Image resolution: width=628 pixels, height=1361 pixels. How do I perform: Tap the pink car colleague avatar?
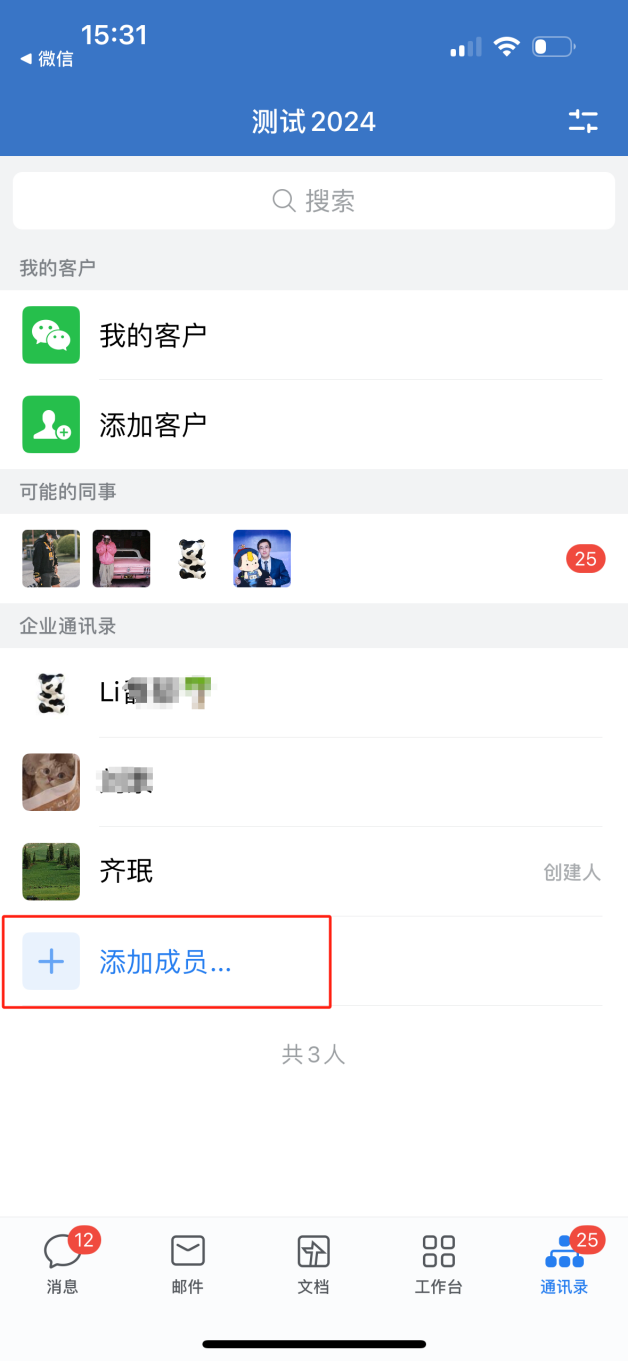[x=122, y=558]
